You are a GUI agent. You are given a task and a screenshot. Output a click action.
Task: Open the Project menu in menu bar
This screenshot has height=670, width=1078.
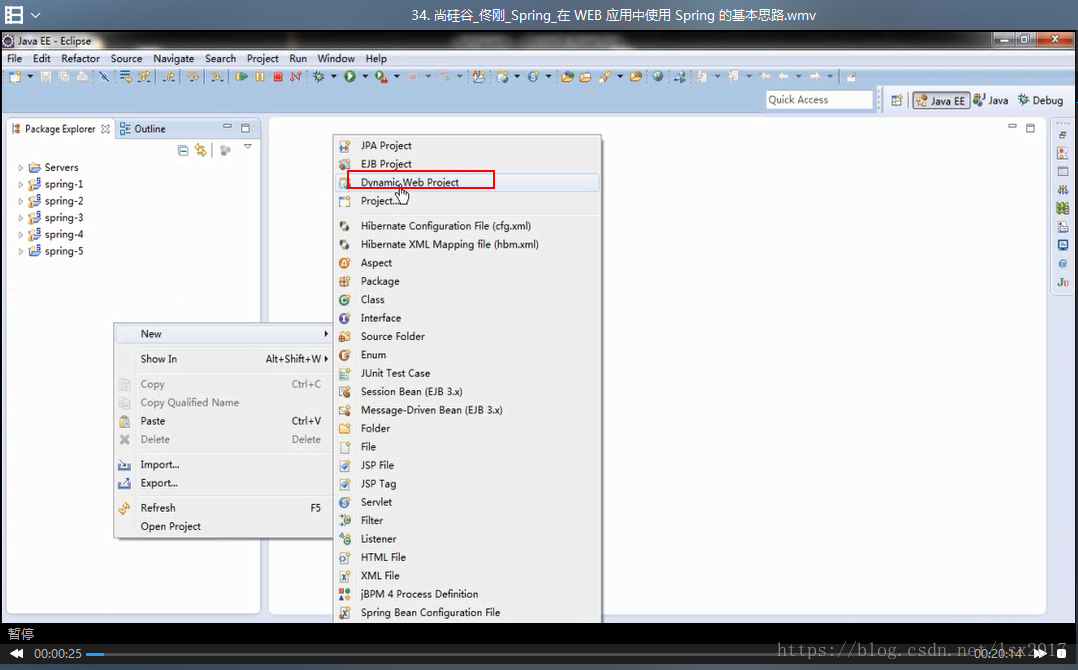click(263, 58)
